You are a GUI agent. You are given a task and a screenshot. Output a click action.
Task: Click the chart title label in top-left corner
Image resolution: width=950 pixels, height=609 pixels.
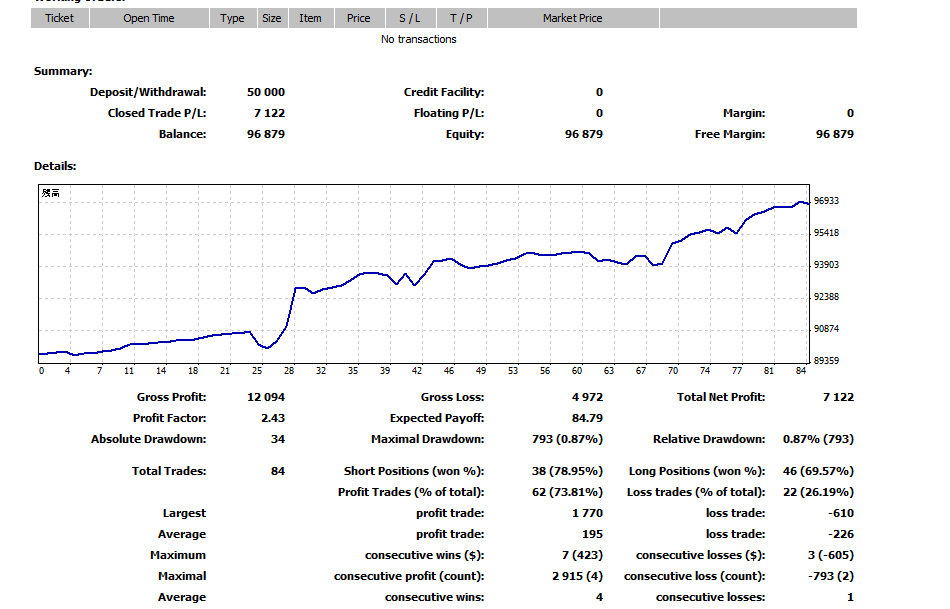50,193
